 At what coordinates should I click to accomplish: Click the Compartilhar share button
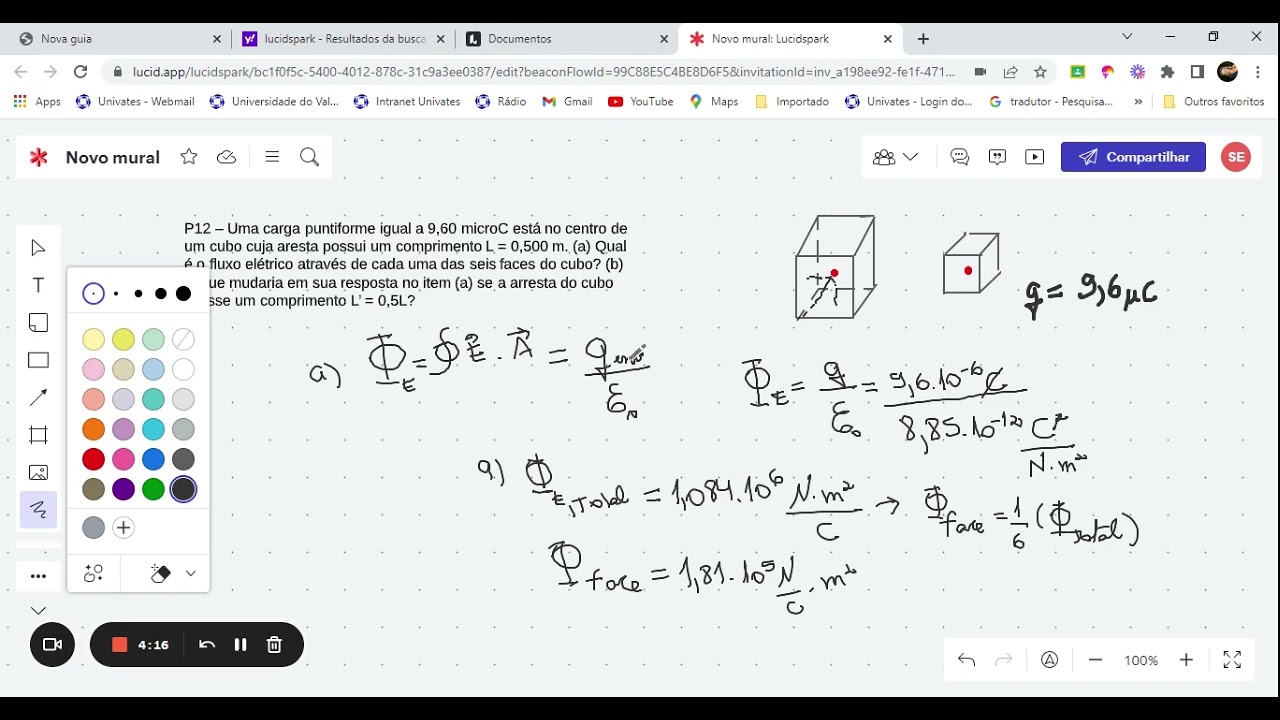click(1133, 157)
